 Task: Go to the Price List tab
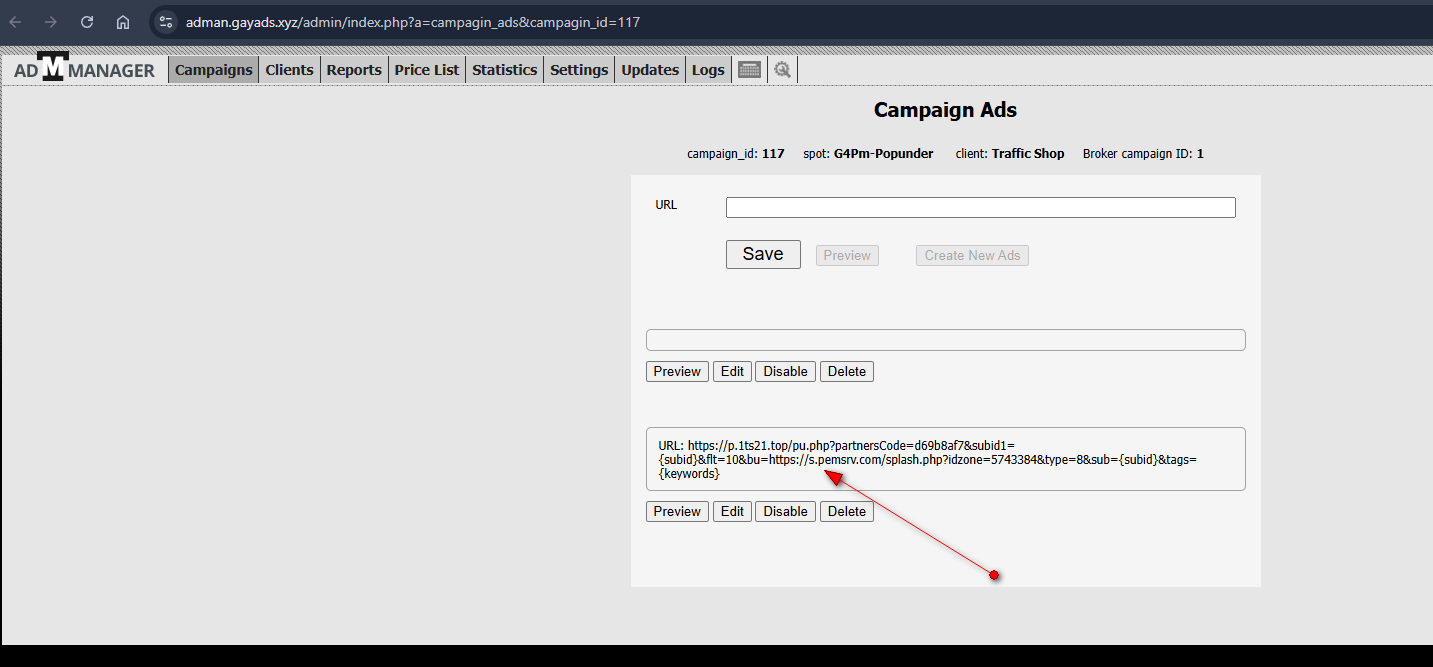pos(427,70)
